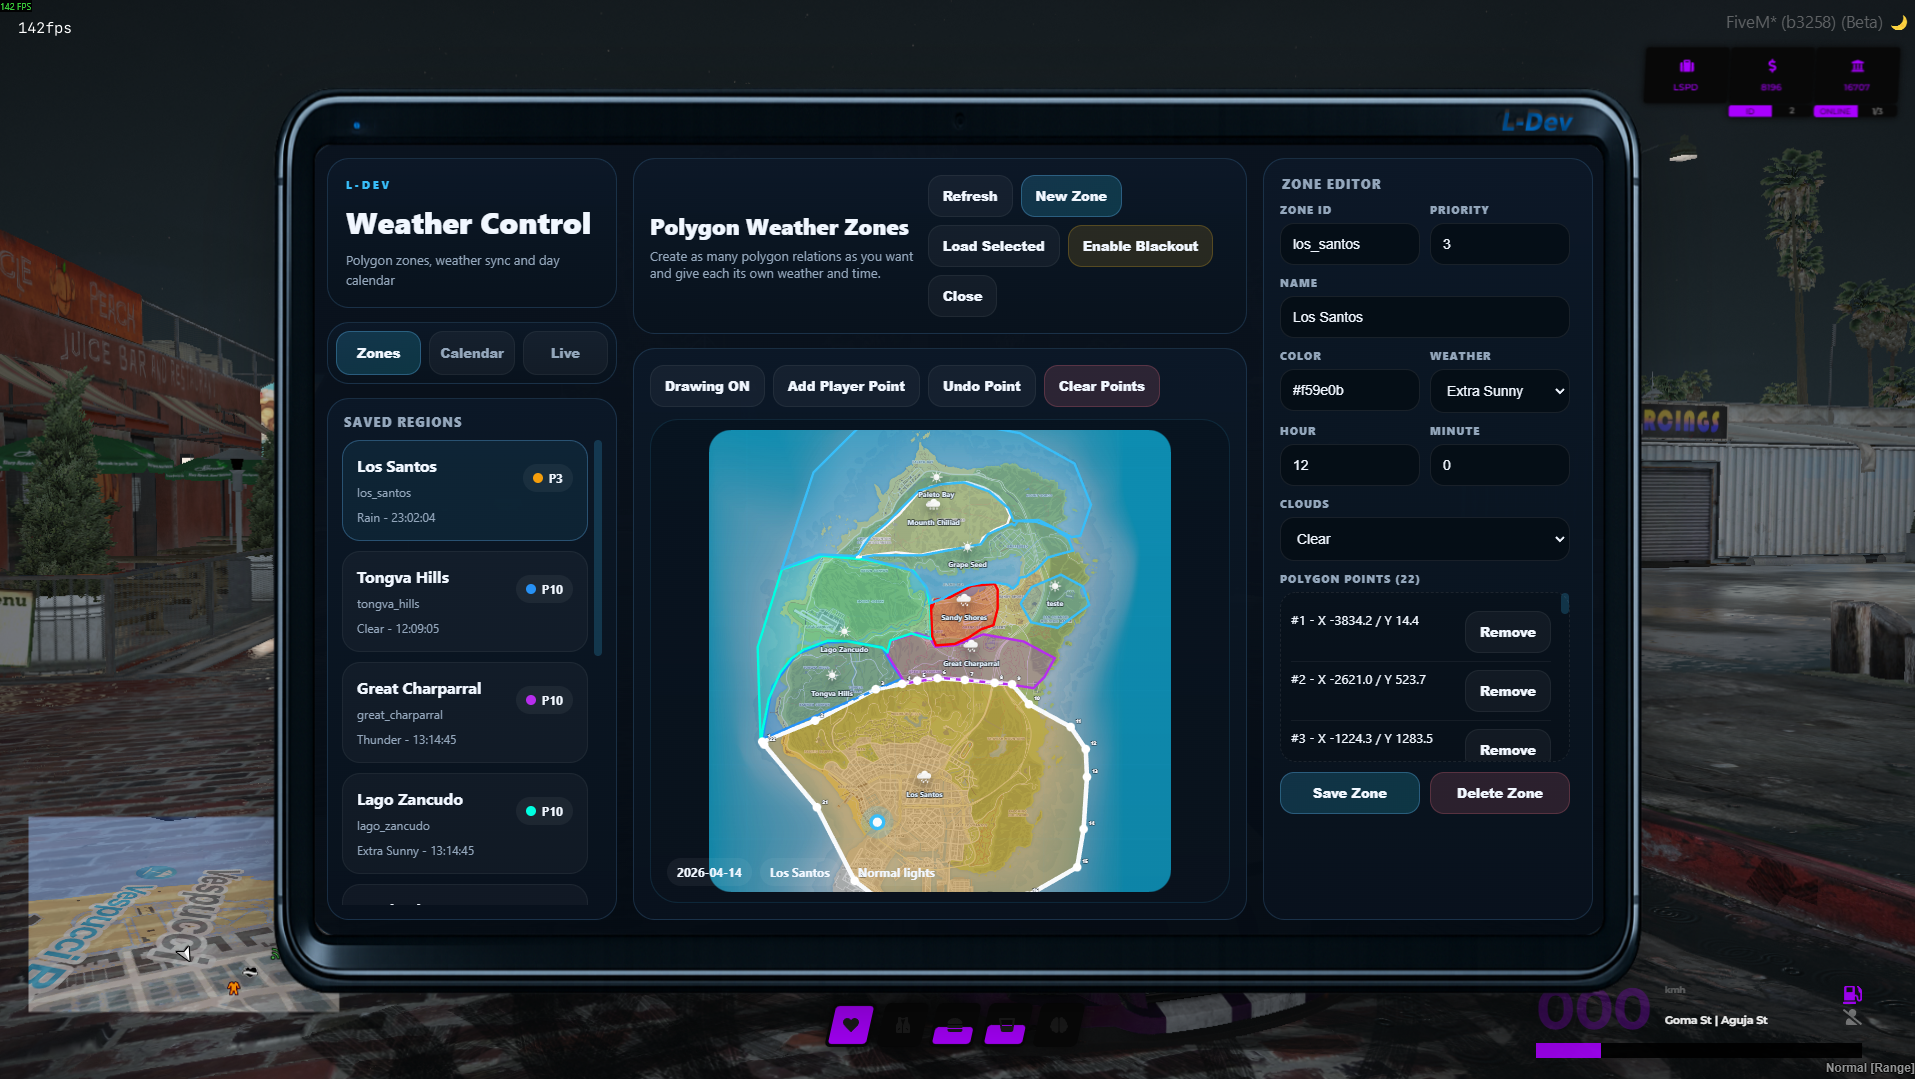Click the sun icon above Lago Zancudo
The image size is (1915, 1079).
844,631
